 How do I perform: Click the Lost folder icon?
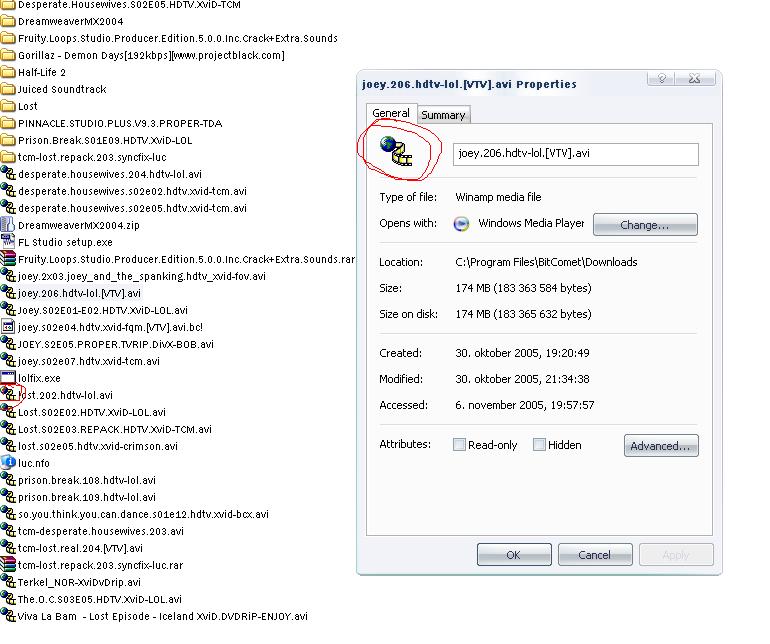(8, 106)
